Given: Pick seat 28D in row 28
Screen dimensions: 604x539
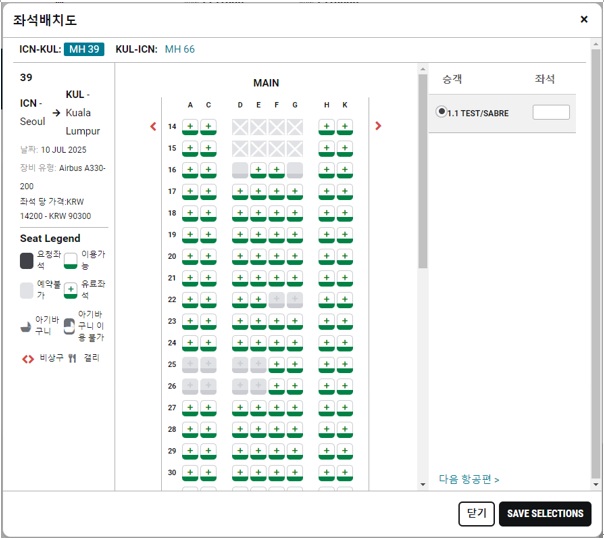Looking at the screenshot, I should tap(240, 429).
